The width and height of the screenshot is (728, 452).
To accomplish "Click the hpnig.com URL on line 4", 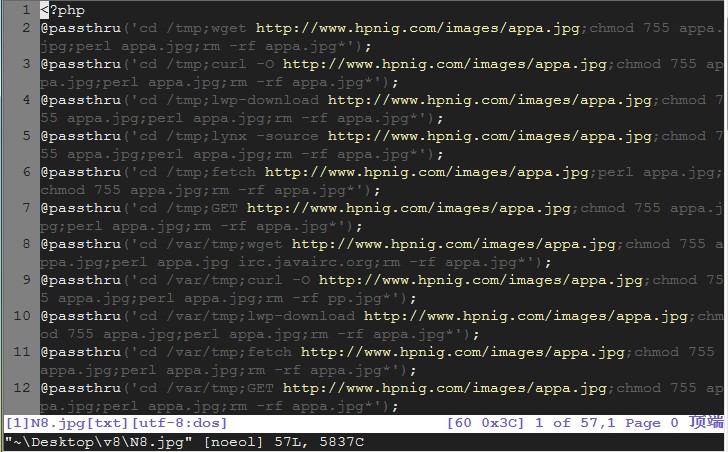I will point(490,100).
